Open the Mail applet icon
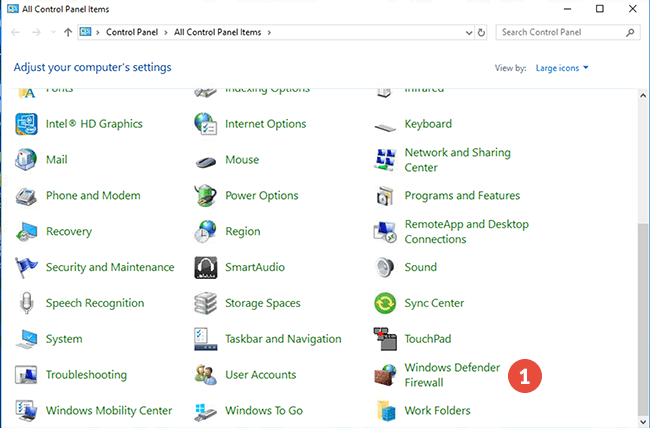This screenshot has width=650, height=428. [26, 160]
